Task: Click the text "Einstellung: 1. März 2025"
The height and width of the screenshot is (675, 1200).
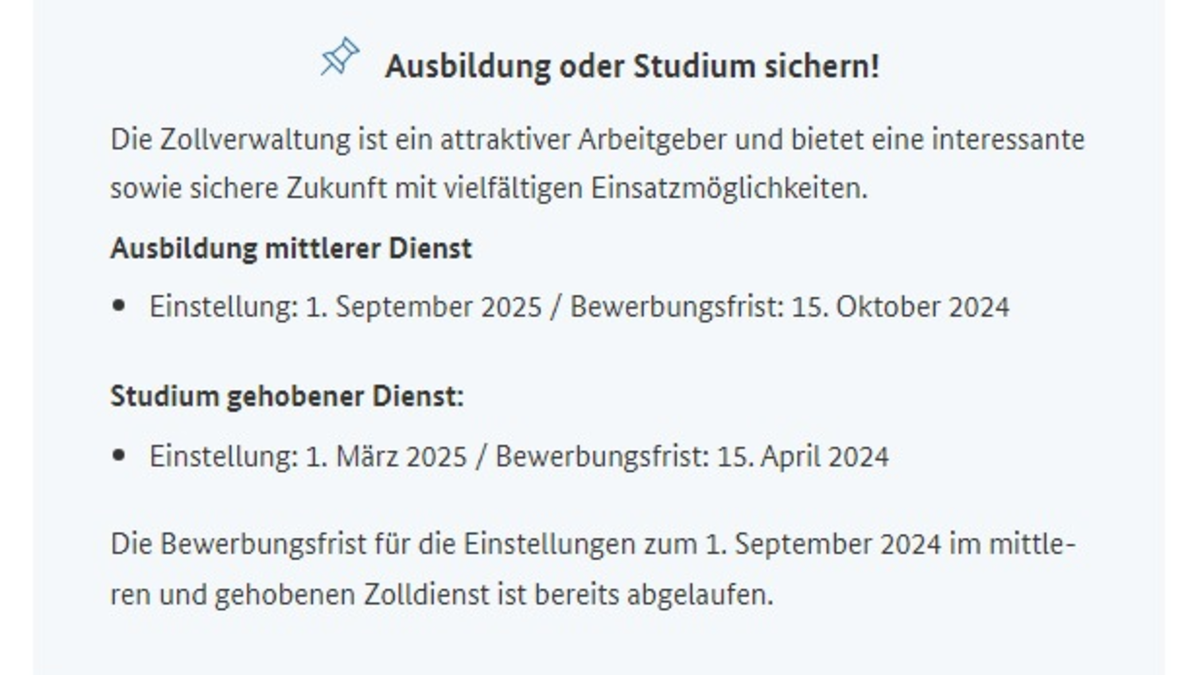Action: pos(308,456)
